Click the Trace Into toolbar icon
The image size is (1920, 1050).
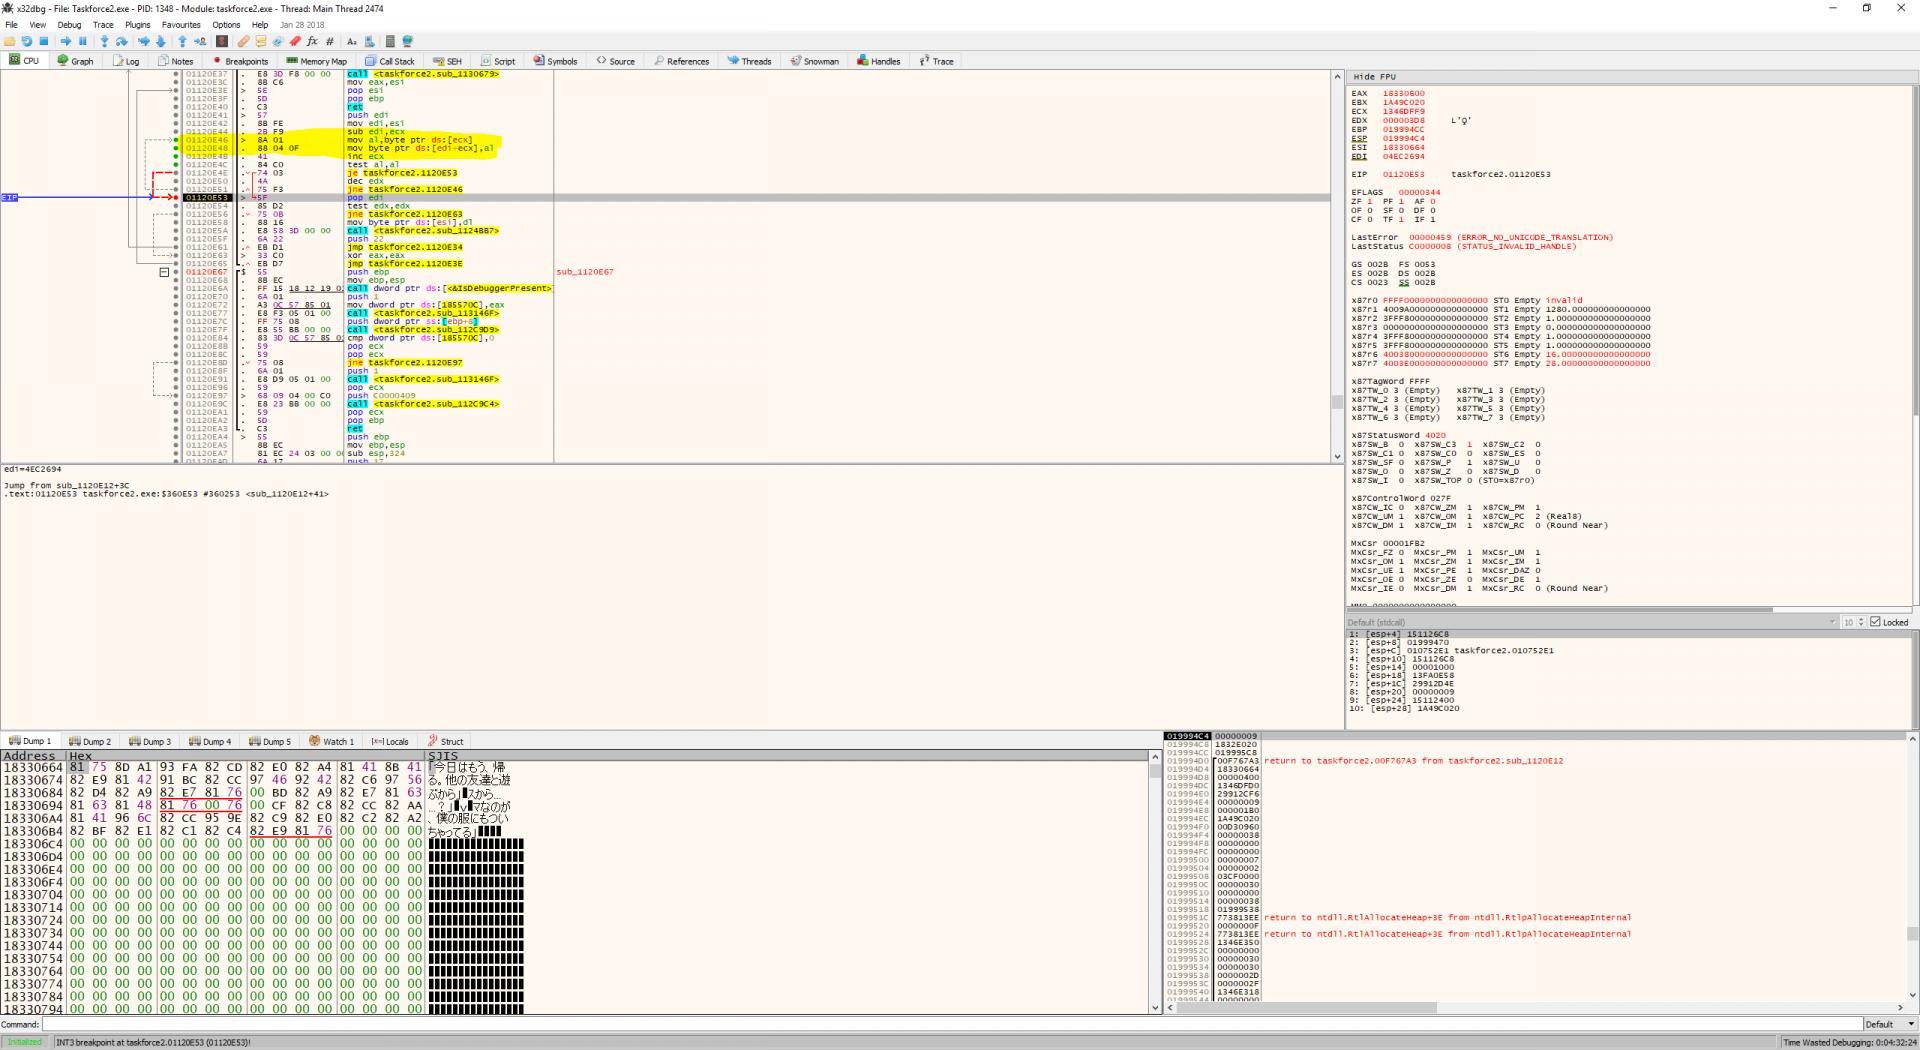143,41
